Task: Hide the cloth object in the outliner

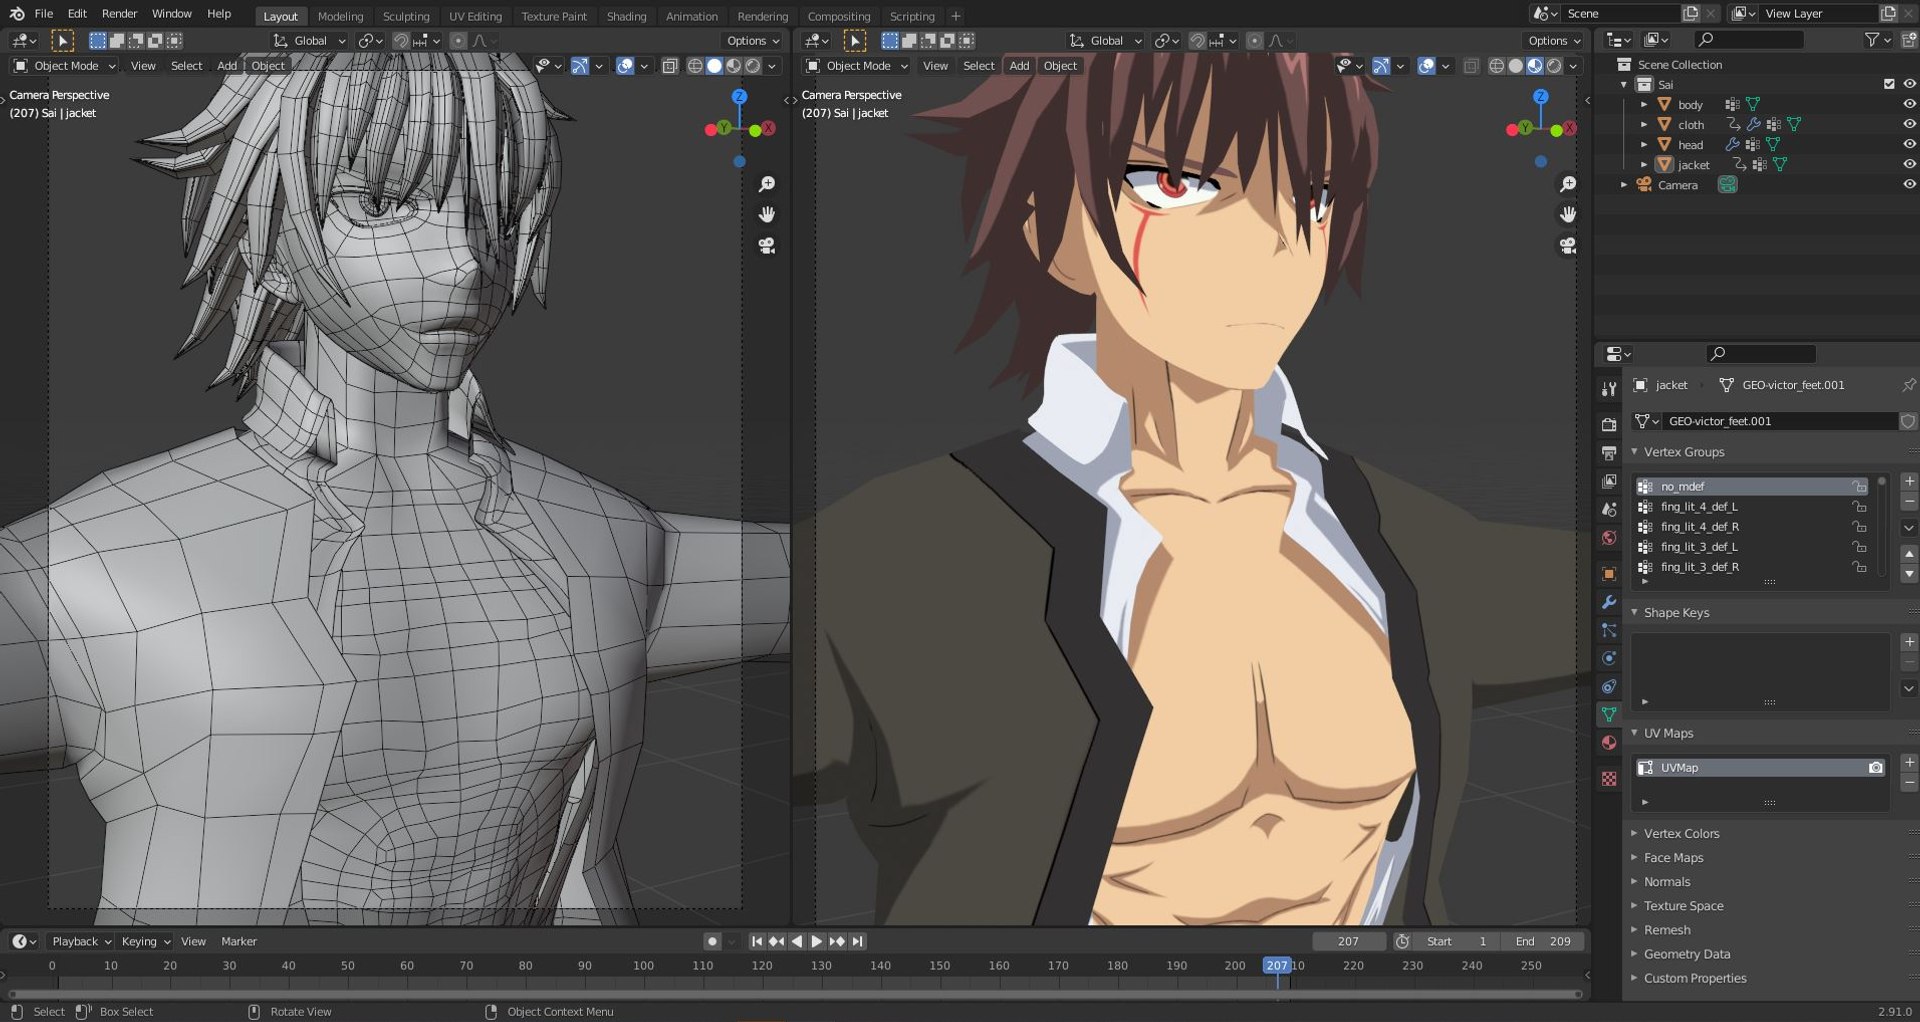Action: (x=1909, y=124)
